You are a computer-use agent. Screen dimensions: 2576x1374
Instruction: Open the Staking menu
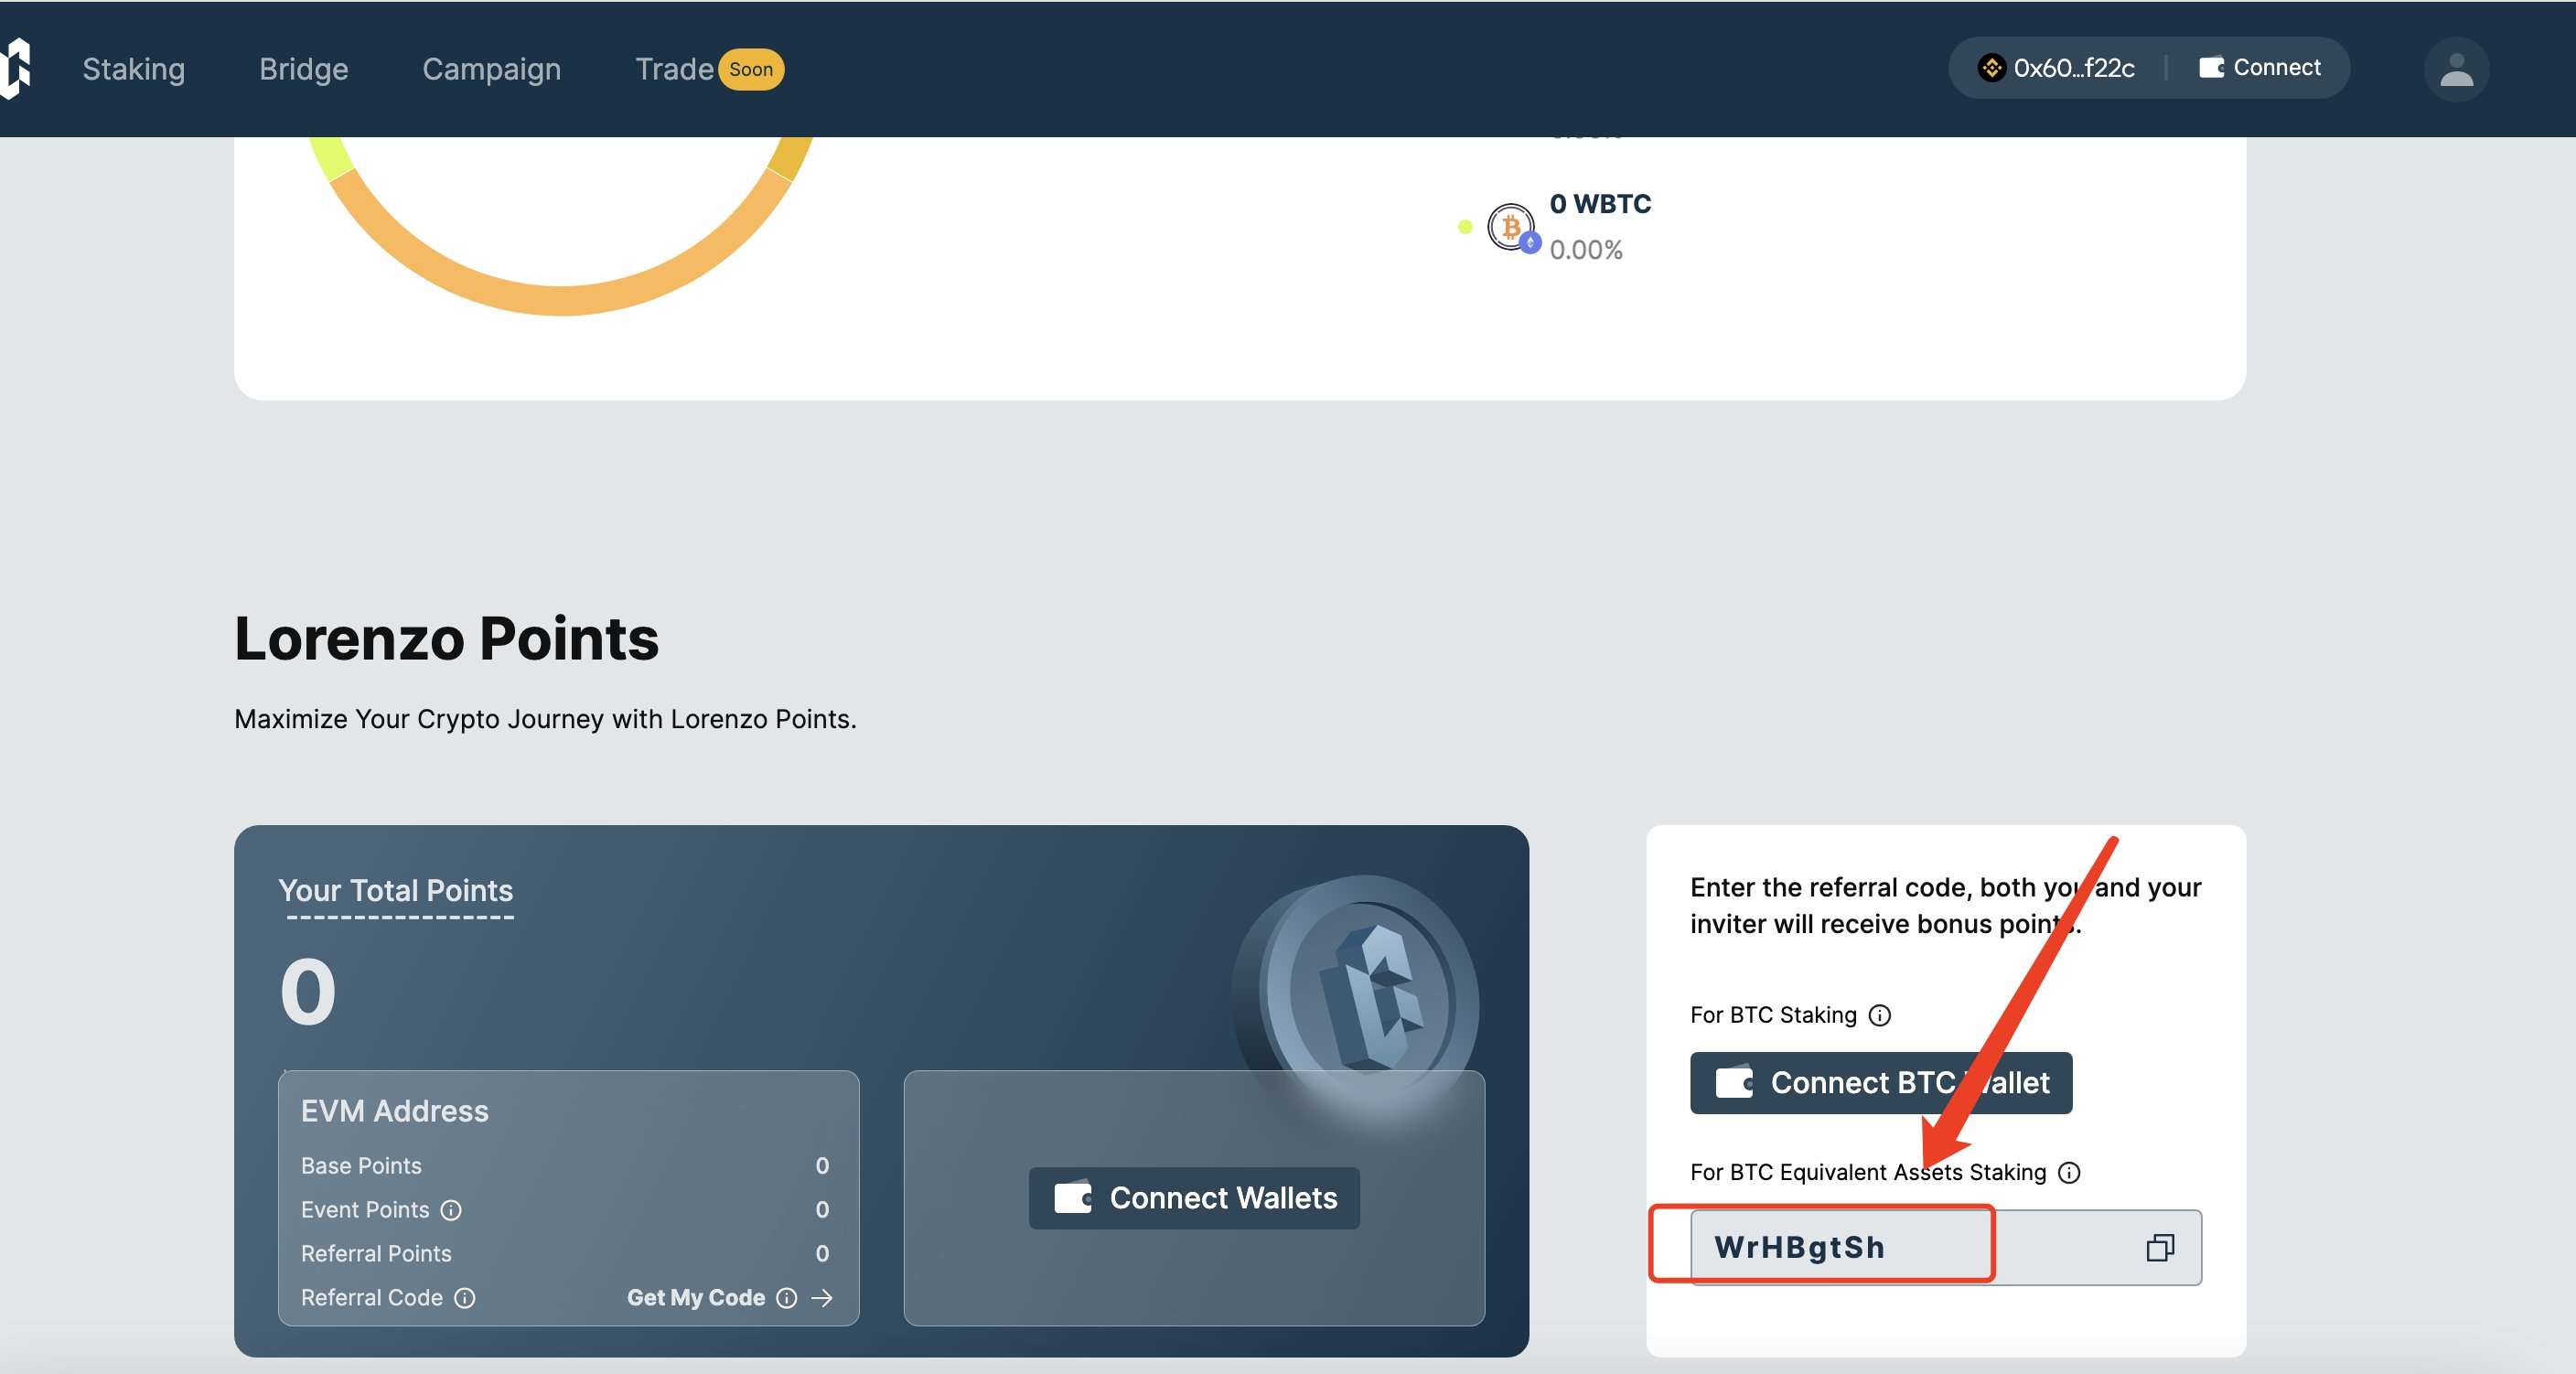click(133, 69)
